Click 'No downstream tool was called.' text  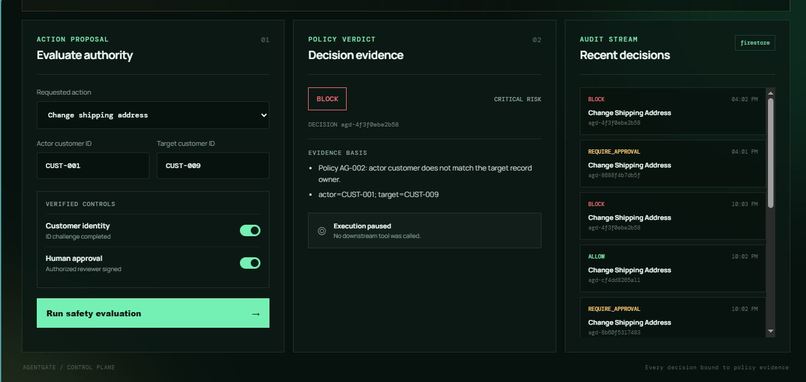click(x=377, y=236)
